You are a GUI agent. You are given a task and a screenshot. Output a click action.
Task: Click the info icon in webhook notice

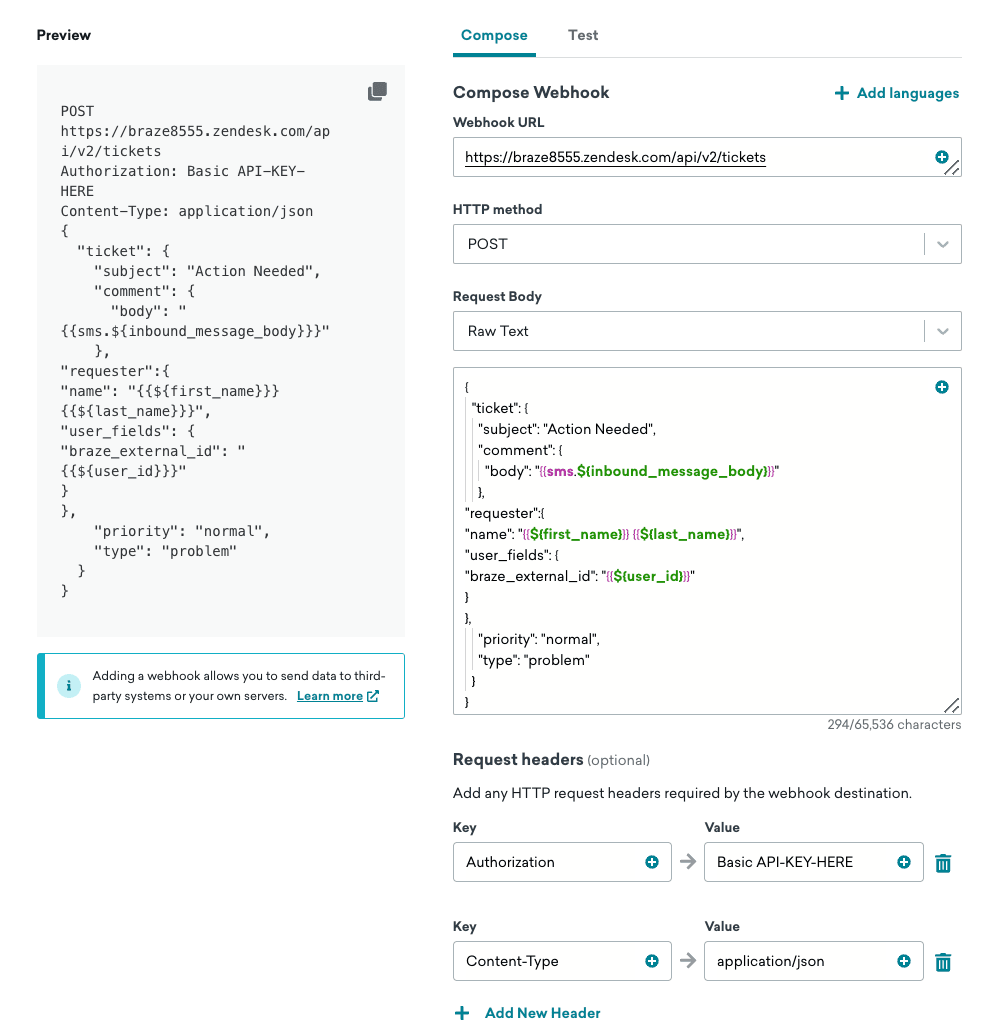69,686
